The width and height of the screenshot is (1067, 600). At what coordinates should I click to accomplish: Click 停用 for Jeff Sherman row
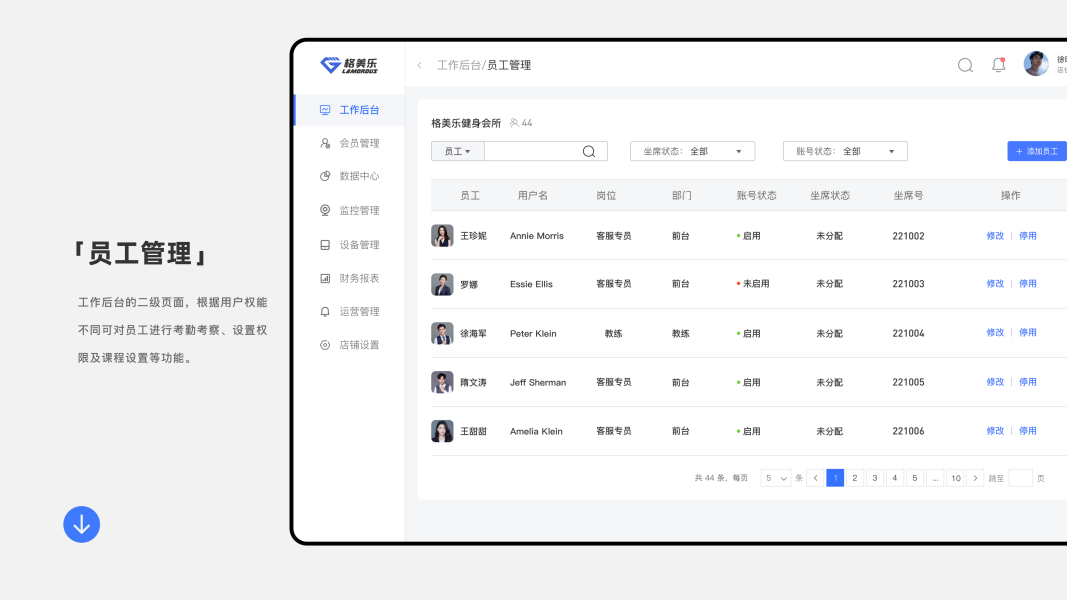coord(1028,382)
